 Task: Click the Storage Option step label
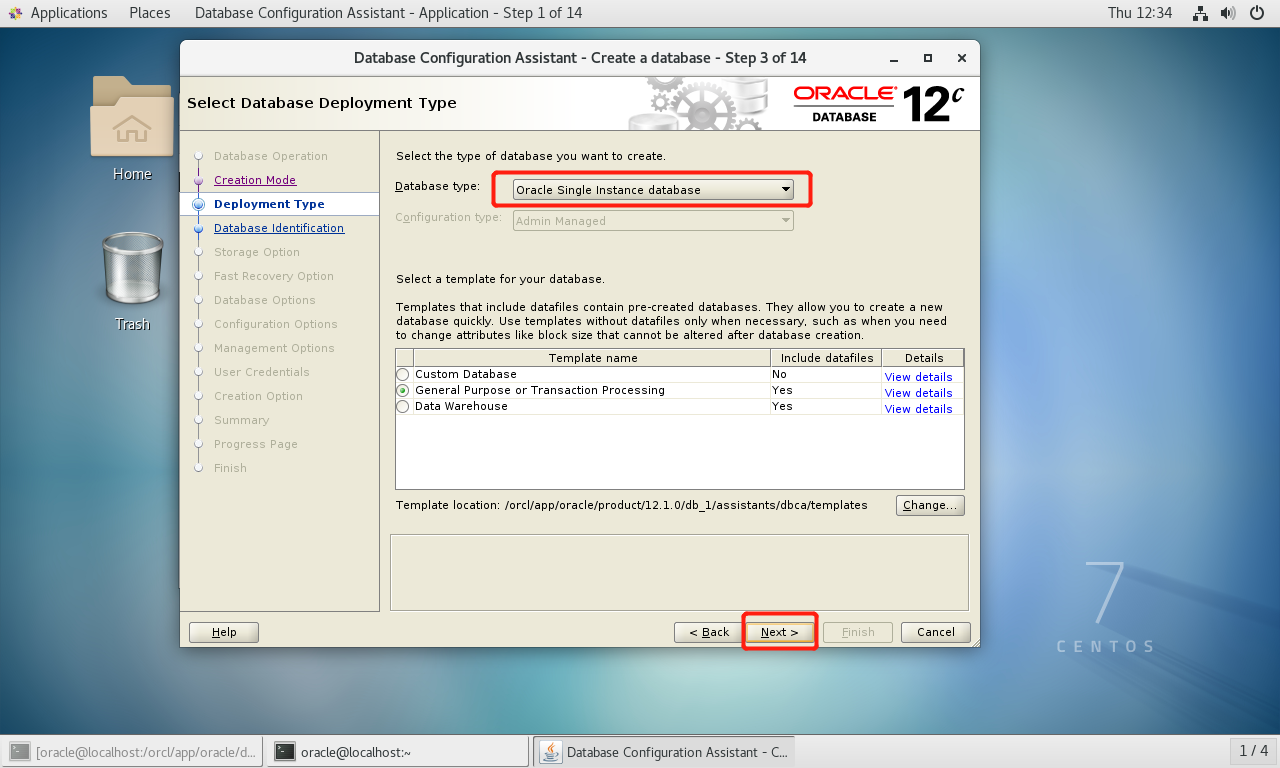tap(257, 252)
